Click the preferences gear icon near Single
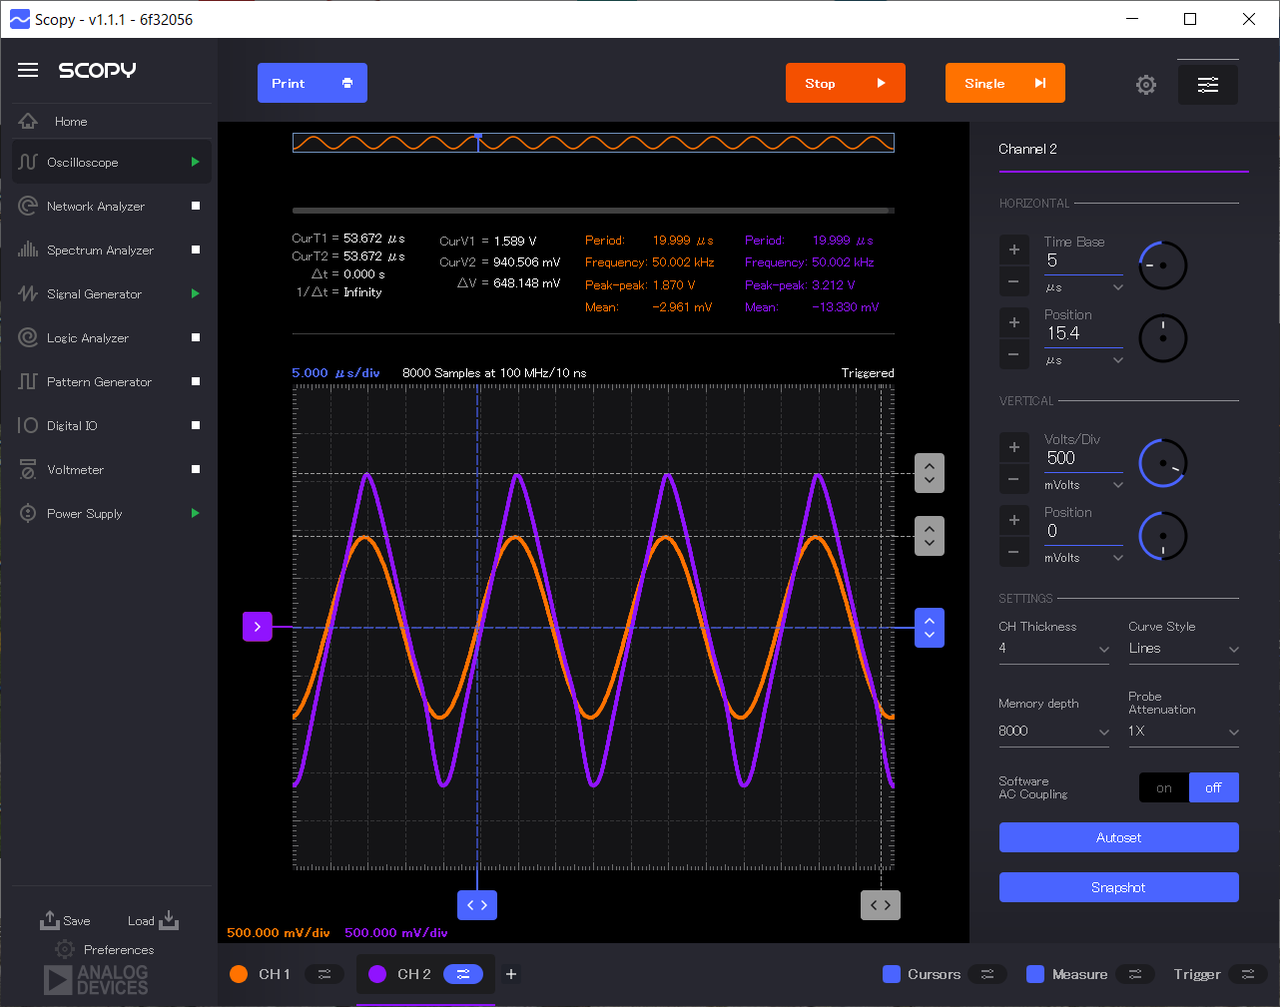The image size is (1280, 1007). click(1146, 85)
